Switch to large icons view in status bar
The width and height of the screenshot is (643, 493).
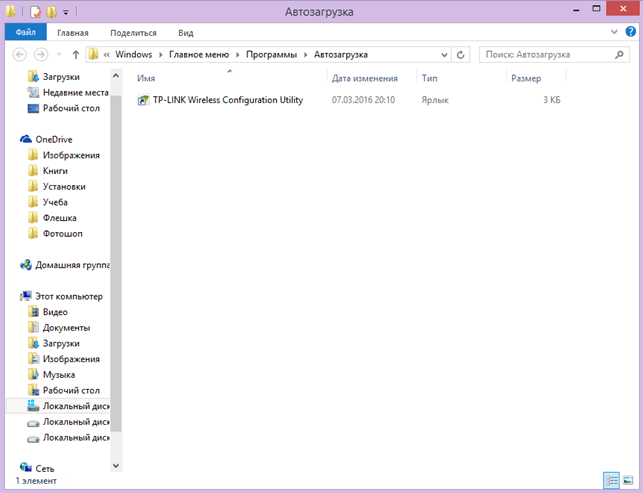coord(628,481)
